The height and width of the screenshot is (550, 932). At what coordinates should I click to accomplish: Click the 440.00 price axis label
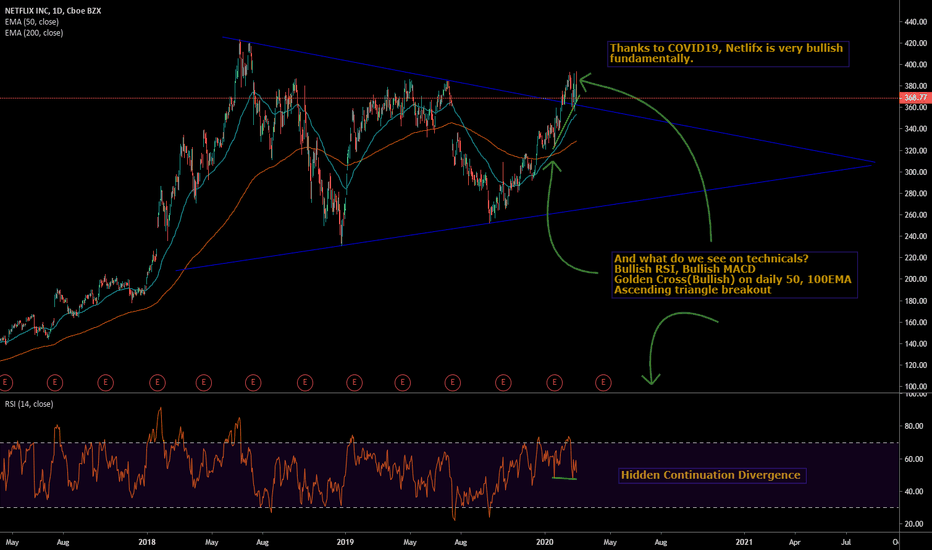tap(916, 22)
